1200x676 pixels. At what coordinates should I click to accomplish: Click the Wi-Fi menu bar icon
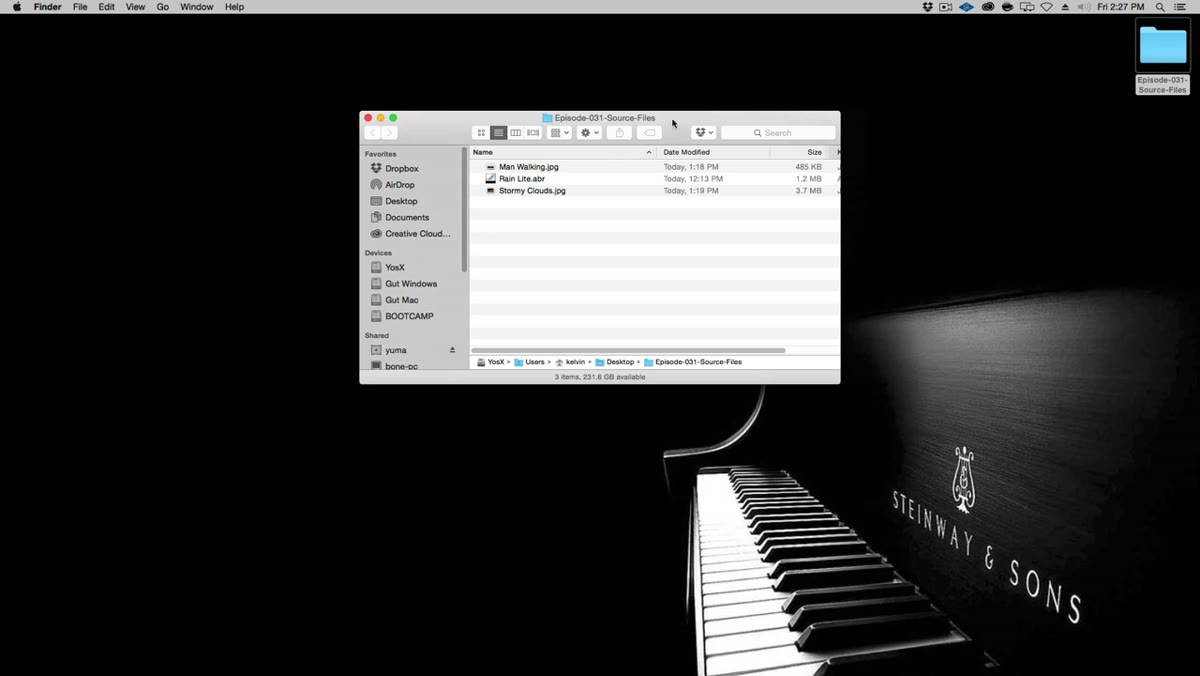1047,7
